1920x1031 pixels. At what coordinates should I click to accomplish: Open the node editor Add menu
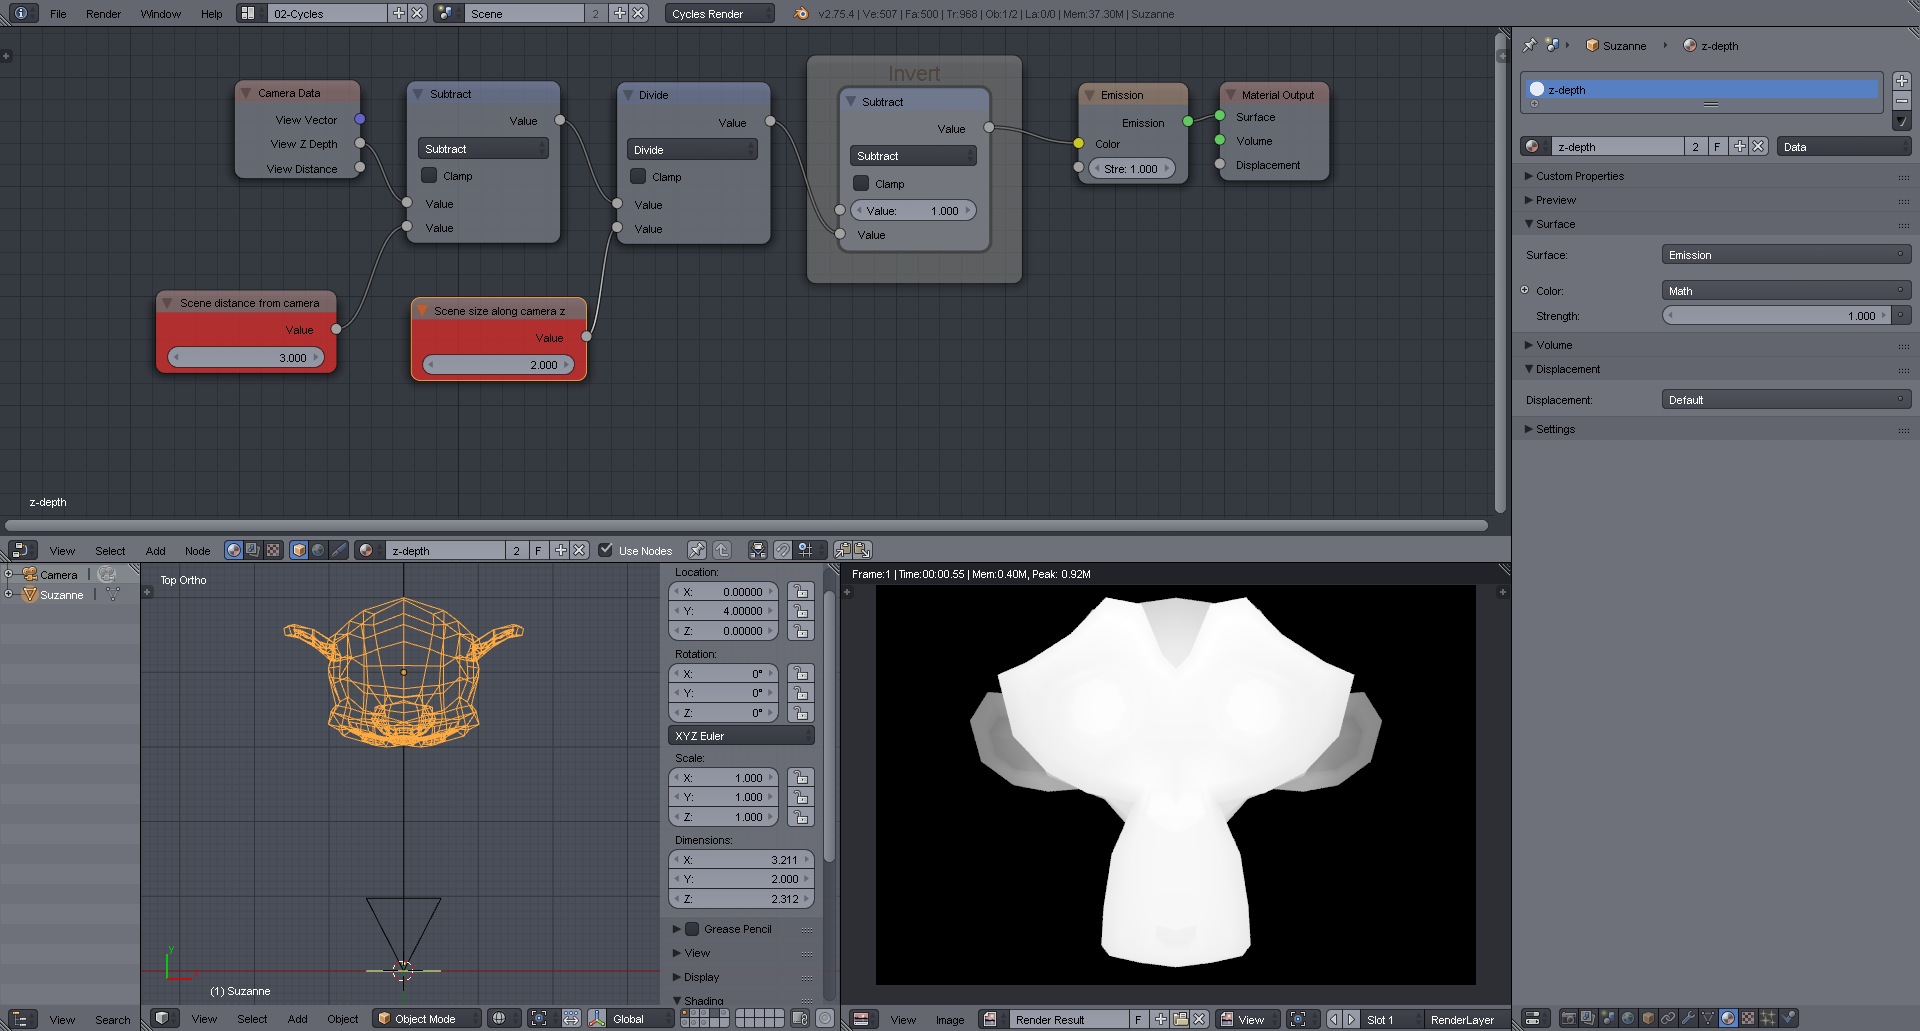[155, 551]
